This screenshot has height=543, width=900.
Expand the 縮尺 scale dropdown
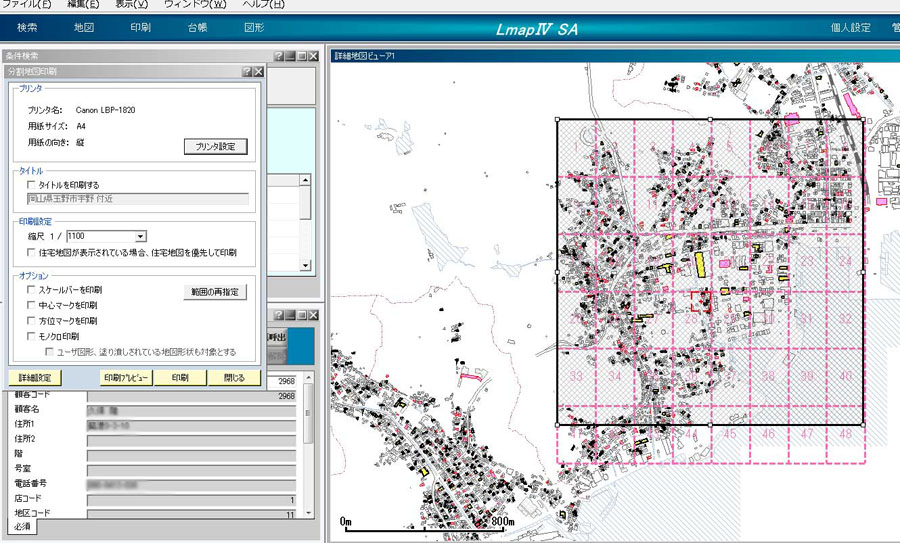141,236
